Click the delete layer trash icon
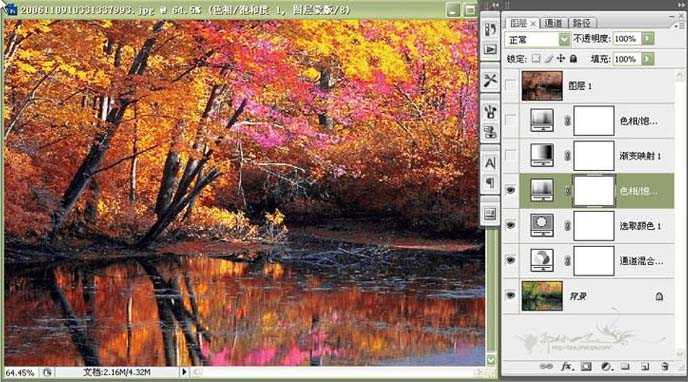 tap(665, 367)
